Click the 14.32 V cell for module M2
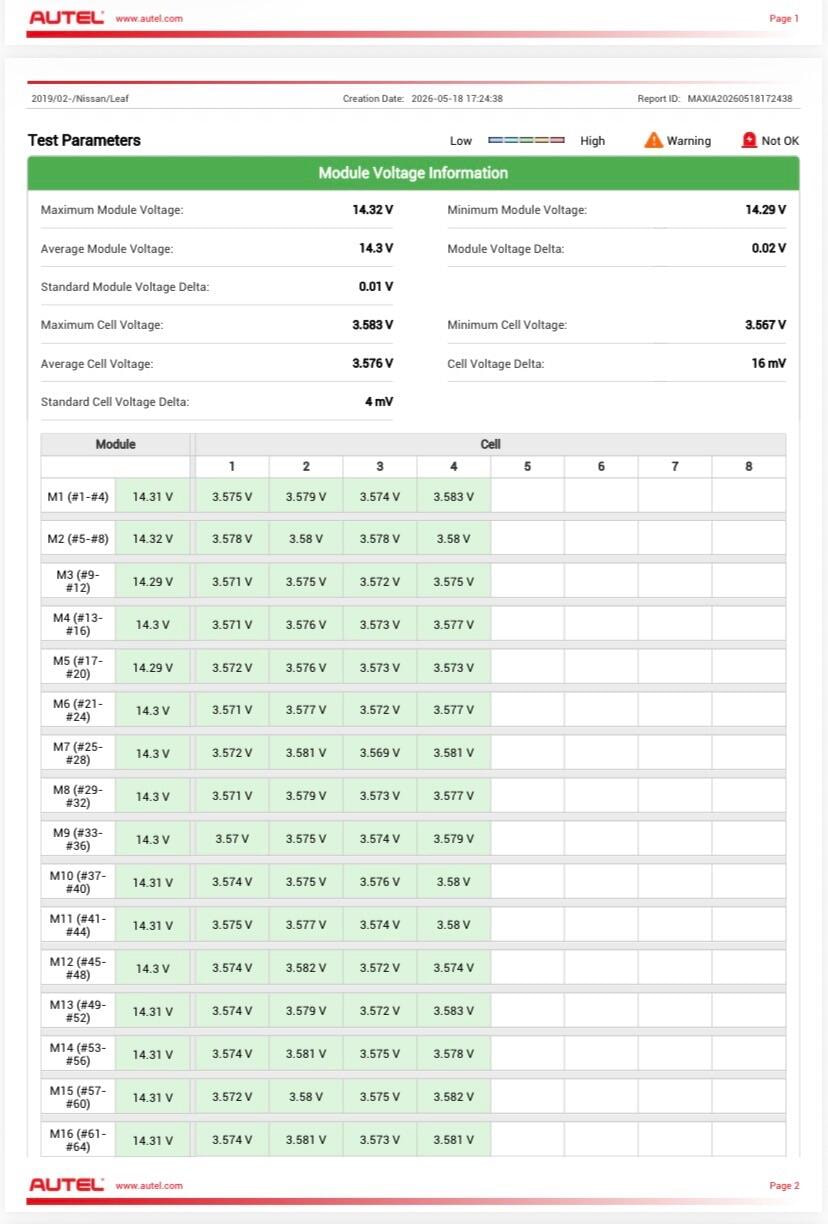Screen dimensions: 828x1224 153,539
